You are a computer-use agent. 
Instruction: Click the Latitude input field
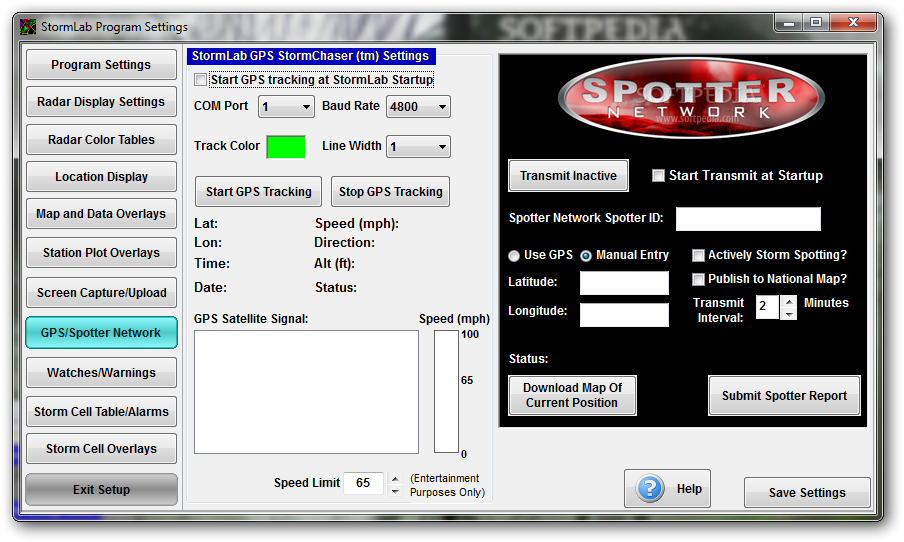(x=624, y=283)
